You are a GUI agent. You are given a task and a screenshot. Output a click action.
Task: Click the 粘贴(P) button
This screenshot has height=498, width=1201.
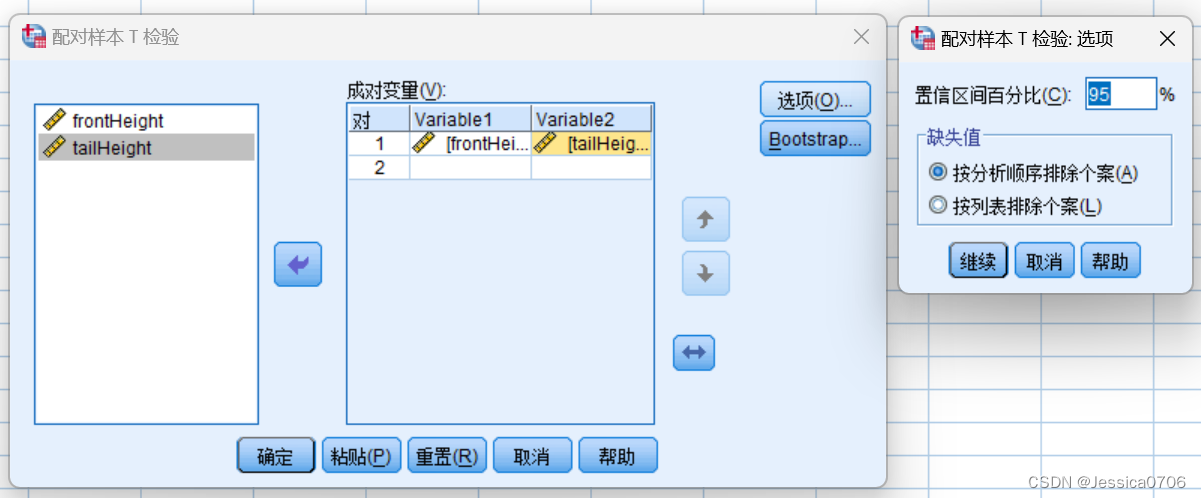tap(361, 456)
